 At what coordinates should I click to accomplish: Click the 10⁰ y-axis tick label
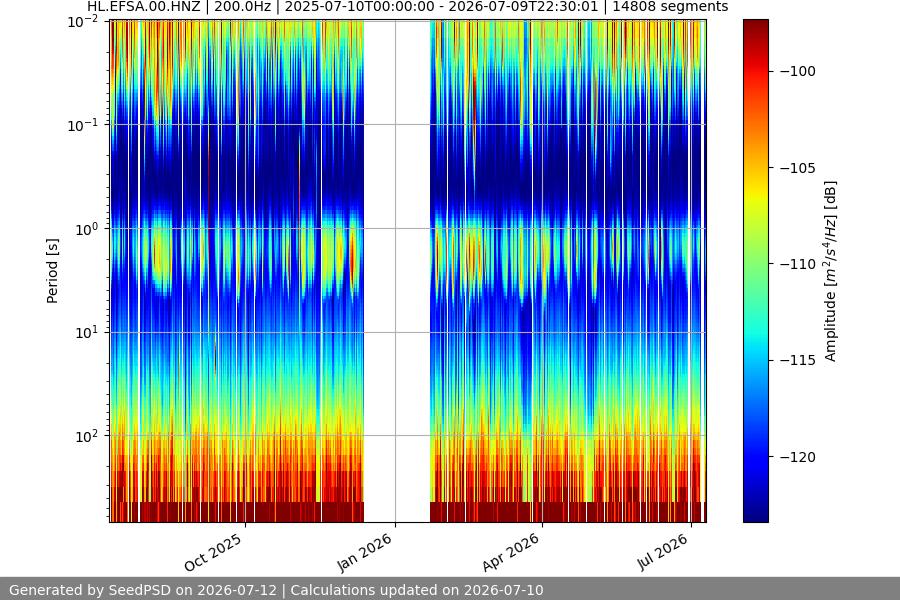88,229
